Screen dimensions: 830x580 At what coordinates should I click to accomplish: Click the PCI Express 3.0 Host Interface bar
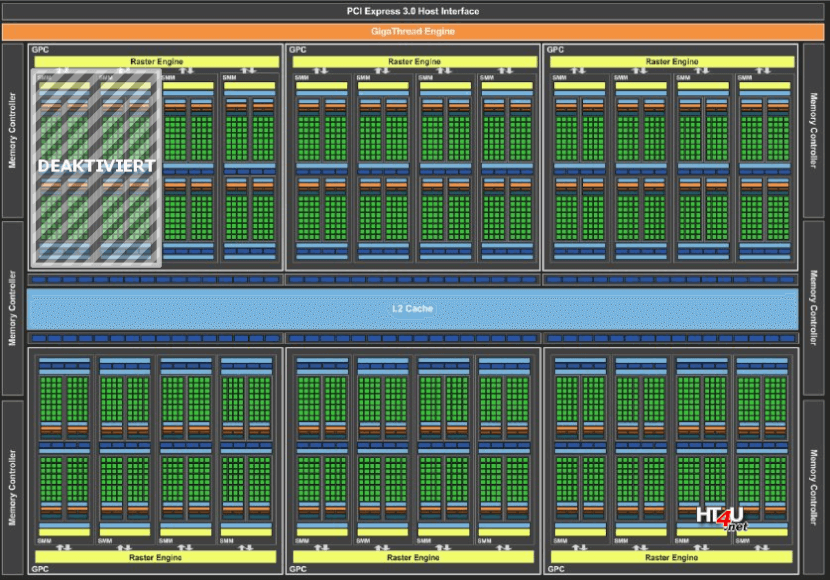(x=413, y=11)
